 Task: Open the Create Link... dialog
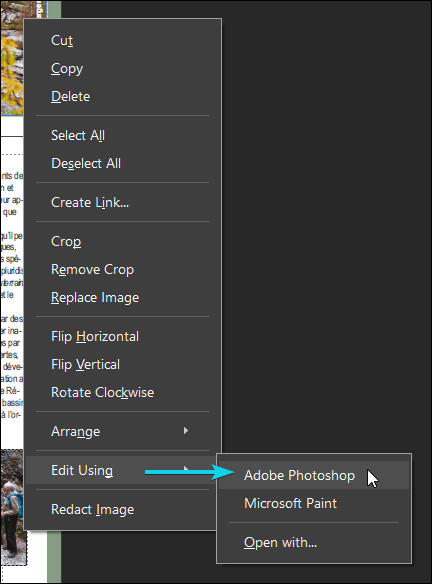90,202
